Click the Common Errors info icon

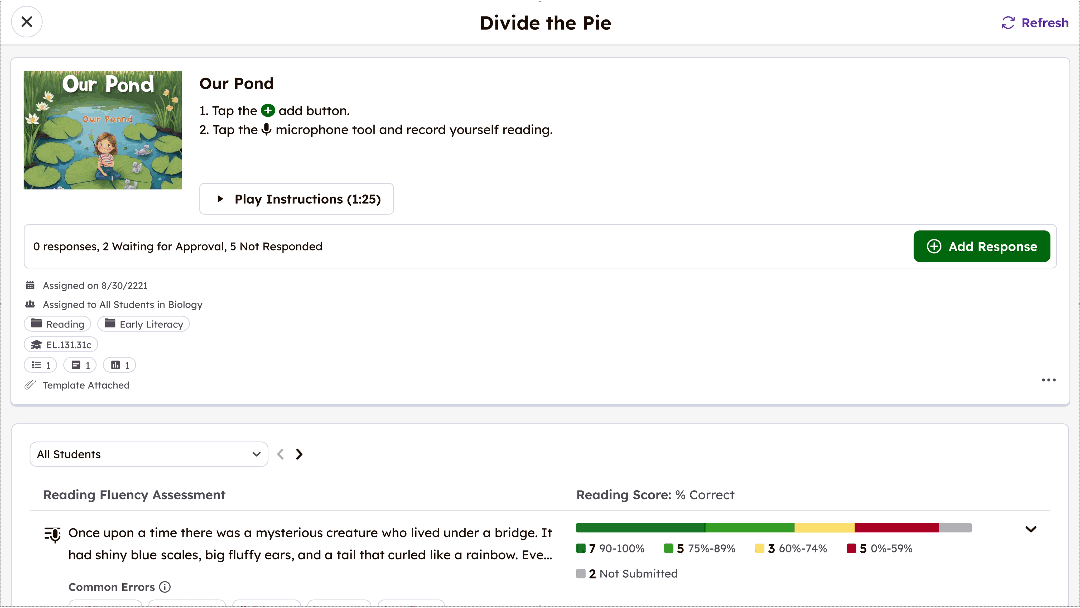[x=165, y=587]
